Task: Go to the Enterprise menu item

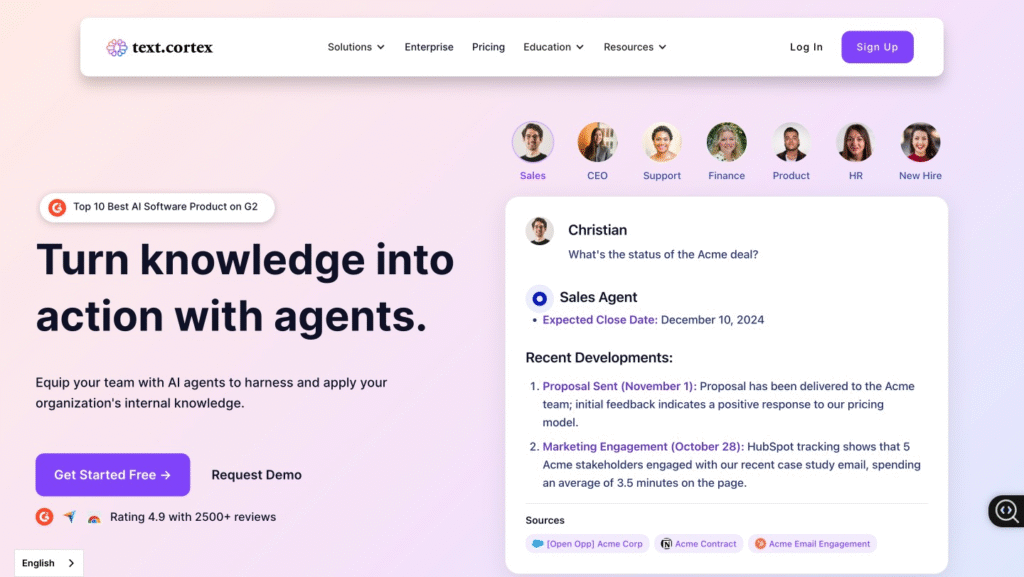Action: click(x=429, y=47)
